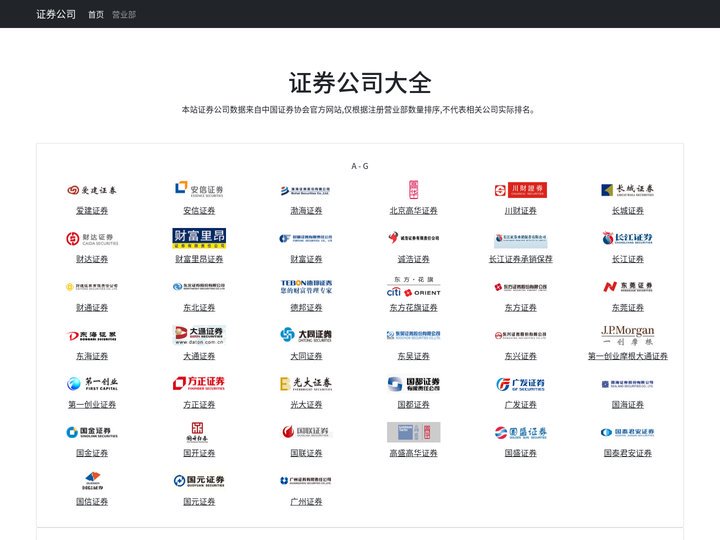Open the 国泰君安证券 text link
Screen dimensions: 720x540
pos(628,453)
